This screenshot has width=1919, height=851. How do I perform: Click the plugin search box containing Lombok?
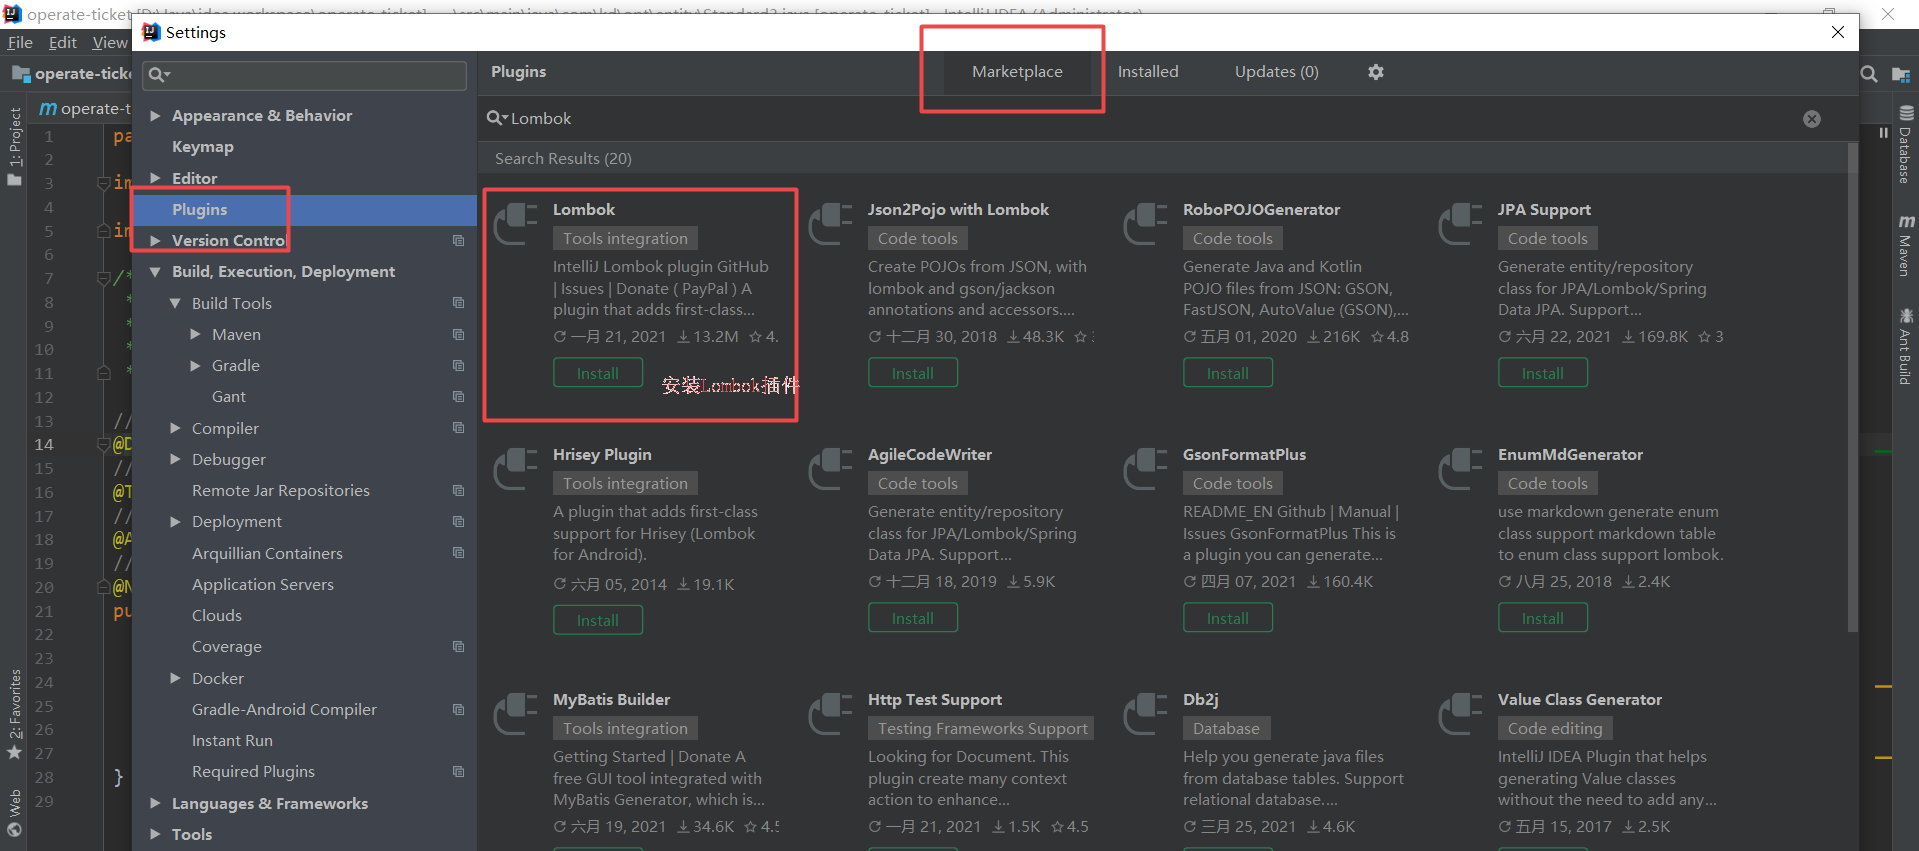click(x=1150, y=118)
